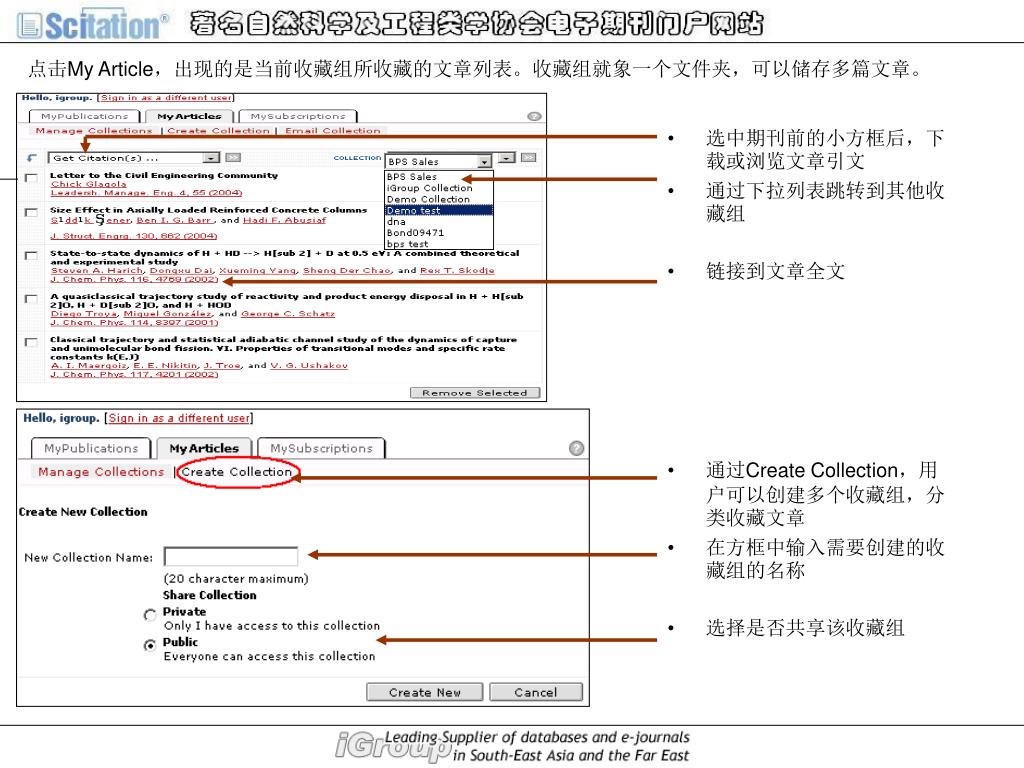Open Manage Collections link in lower panel
The image size is (1024, 768).
pyautogui.click(x=101, y=472)
